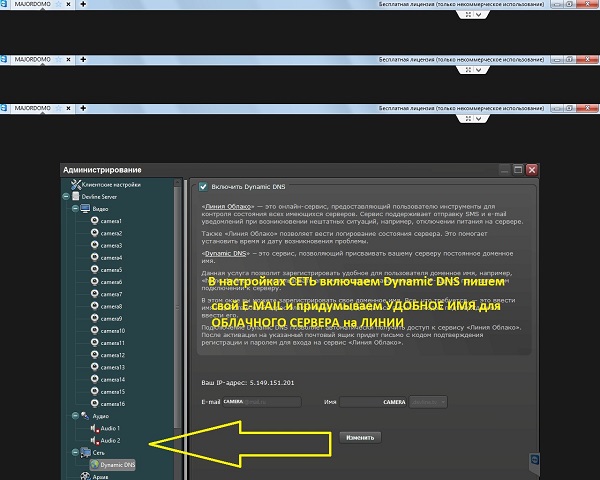Collapse the Аудио tree branch
This screenshot has height=480, width=600.
[x=74, y=416]
